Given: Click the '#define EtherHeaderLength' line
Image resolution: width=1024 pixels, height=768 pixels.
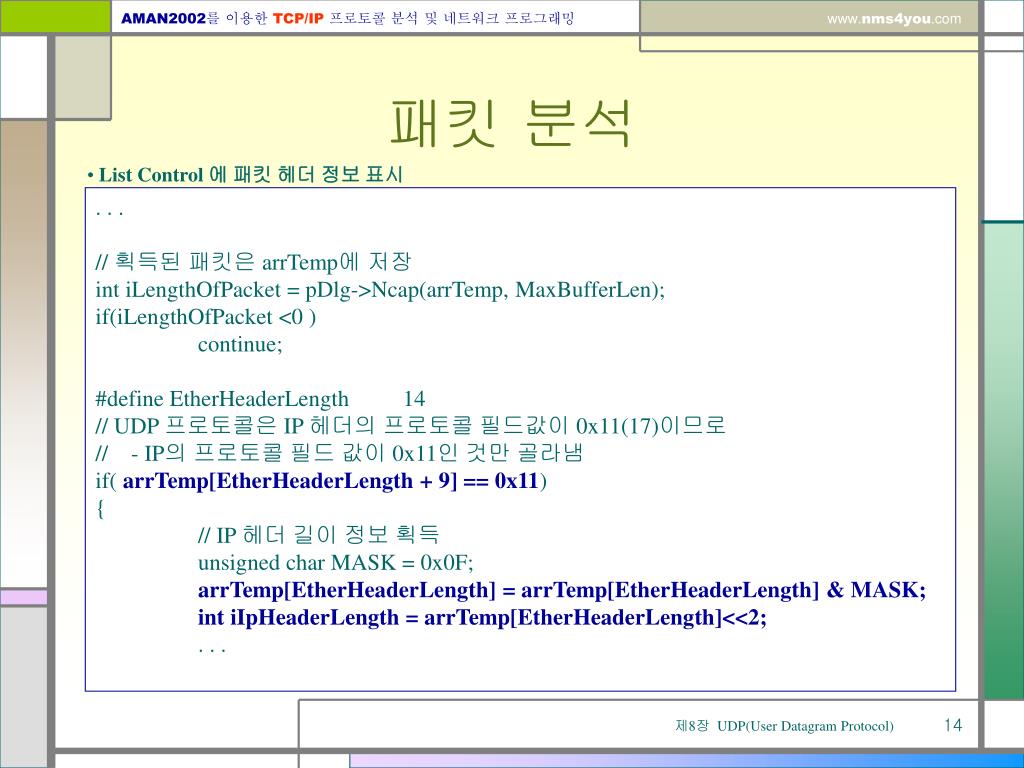Looking at the screenshot, I should (222, 399).
